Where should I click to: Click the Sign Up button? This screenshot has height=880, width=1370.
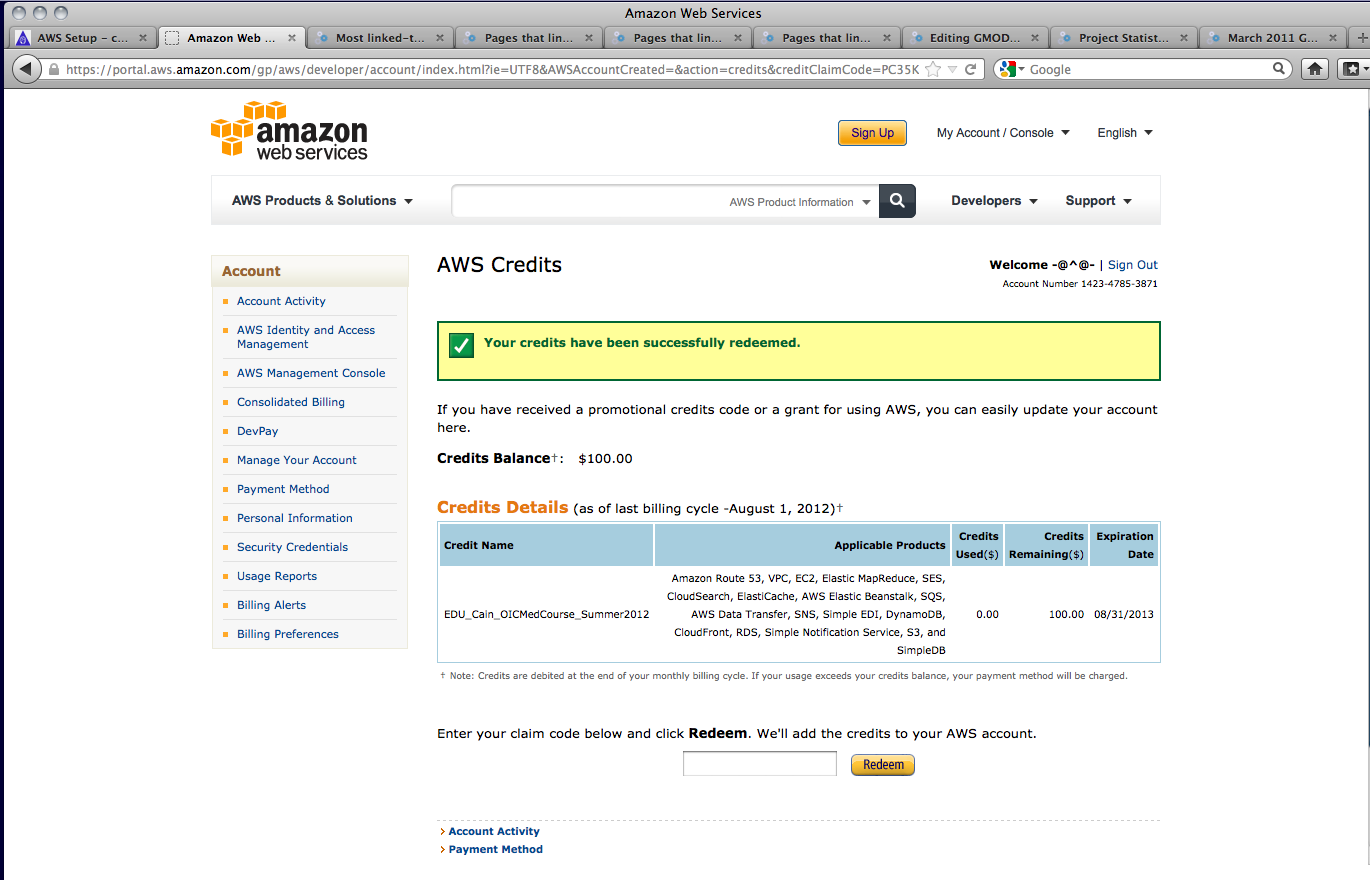[872, 133]
